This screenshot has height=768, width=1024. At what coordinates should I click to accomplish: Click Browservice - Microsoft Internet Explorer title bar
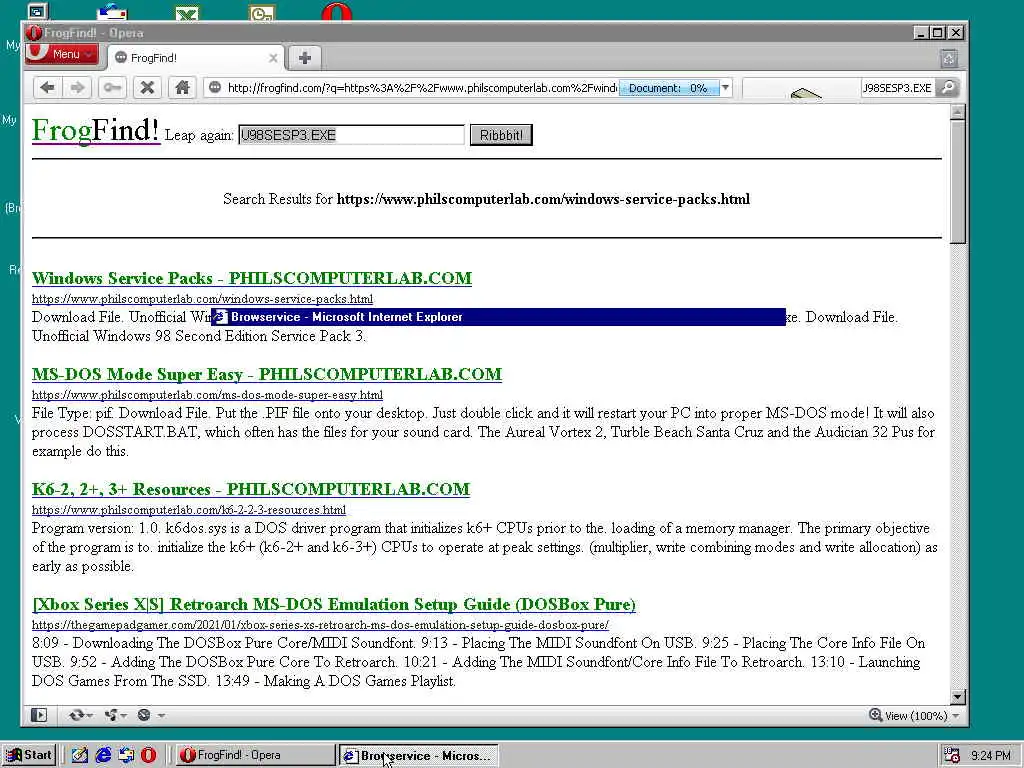coord(498,317)
